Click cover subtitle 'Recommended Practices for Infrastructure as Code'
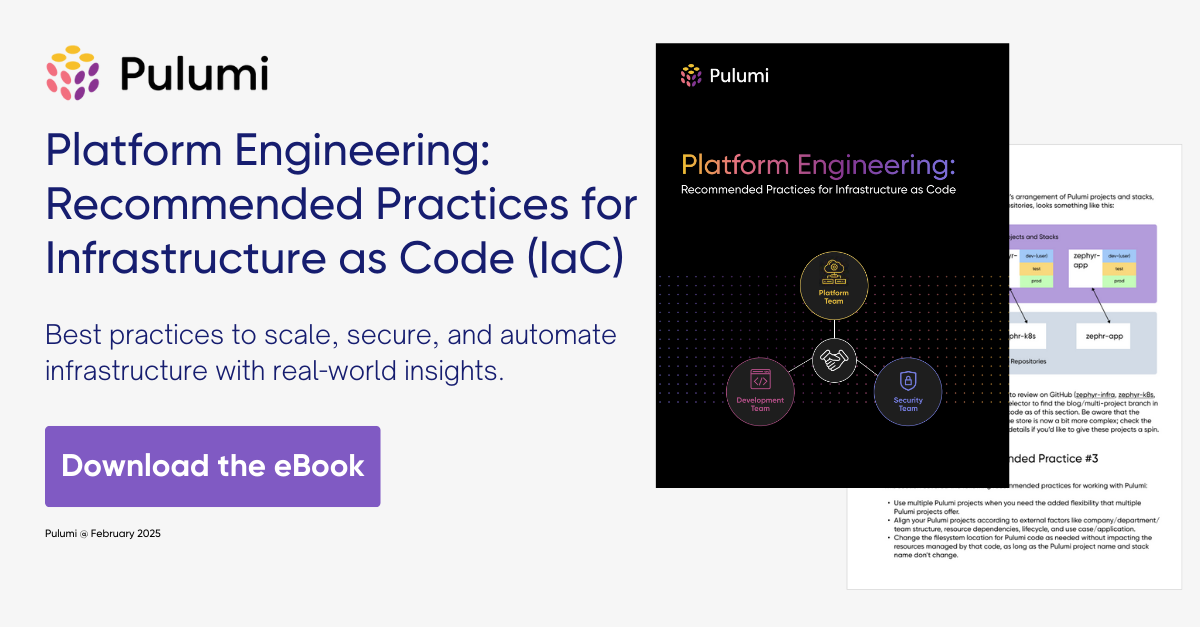The height and width of the screenshot is (627, 1200). click(x=818, y=190)
